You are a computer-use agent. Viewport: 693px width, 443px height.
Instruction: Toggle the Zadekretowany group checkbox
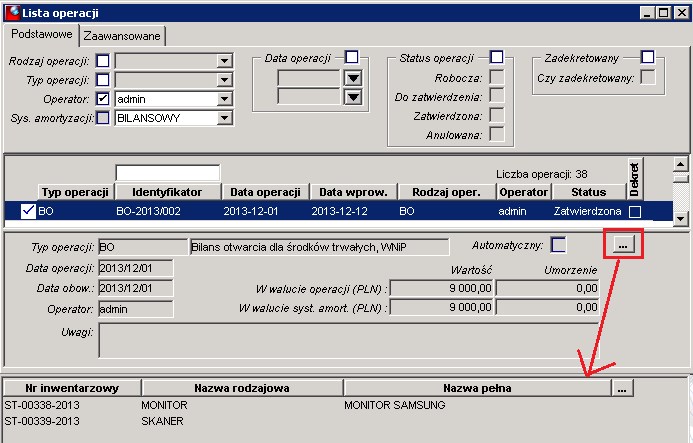[x=647, y=57]
